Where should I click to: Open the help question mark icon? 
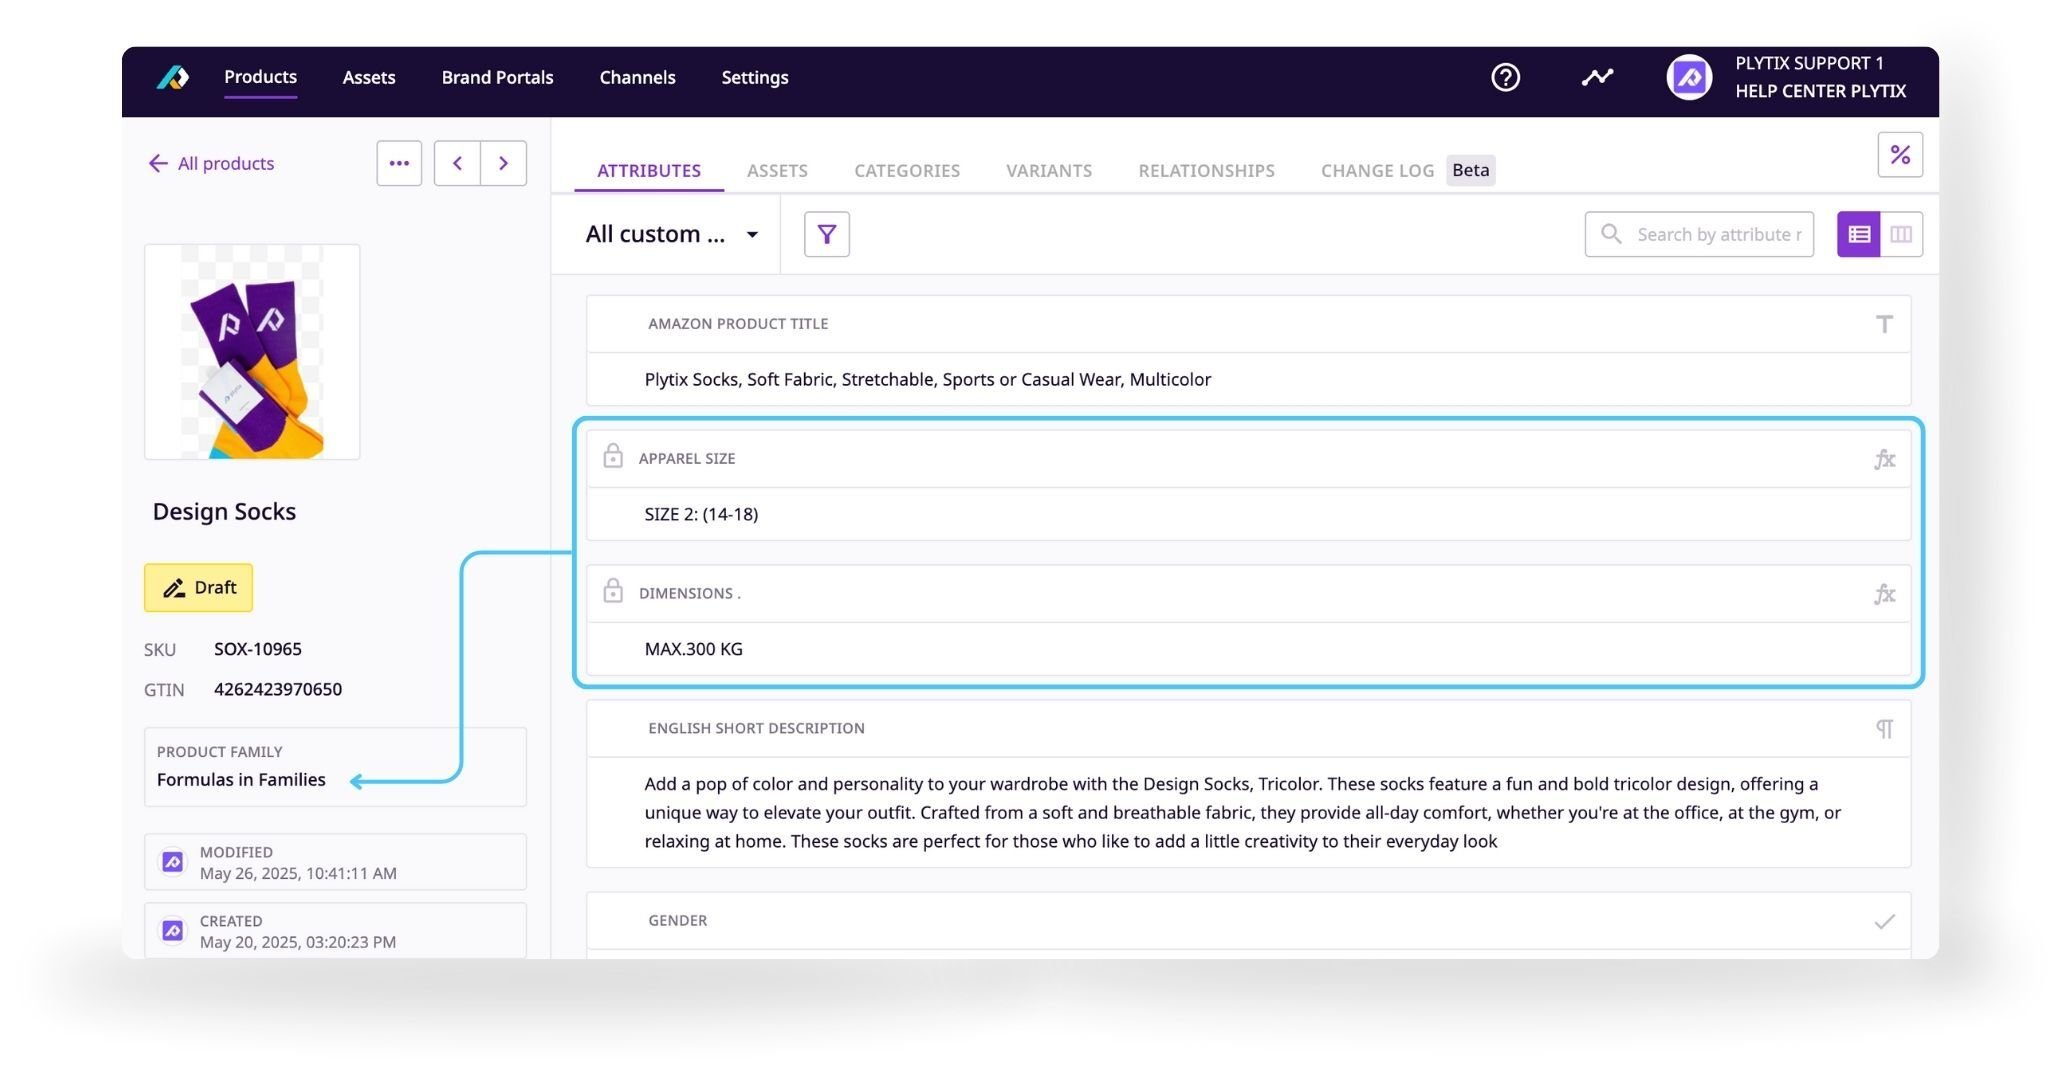click(x=1505, y=77)
